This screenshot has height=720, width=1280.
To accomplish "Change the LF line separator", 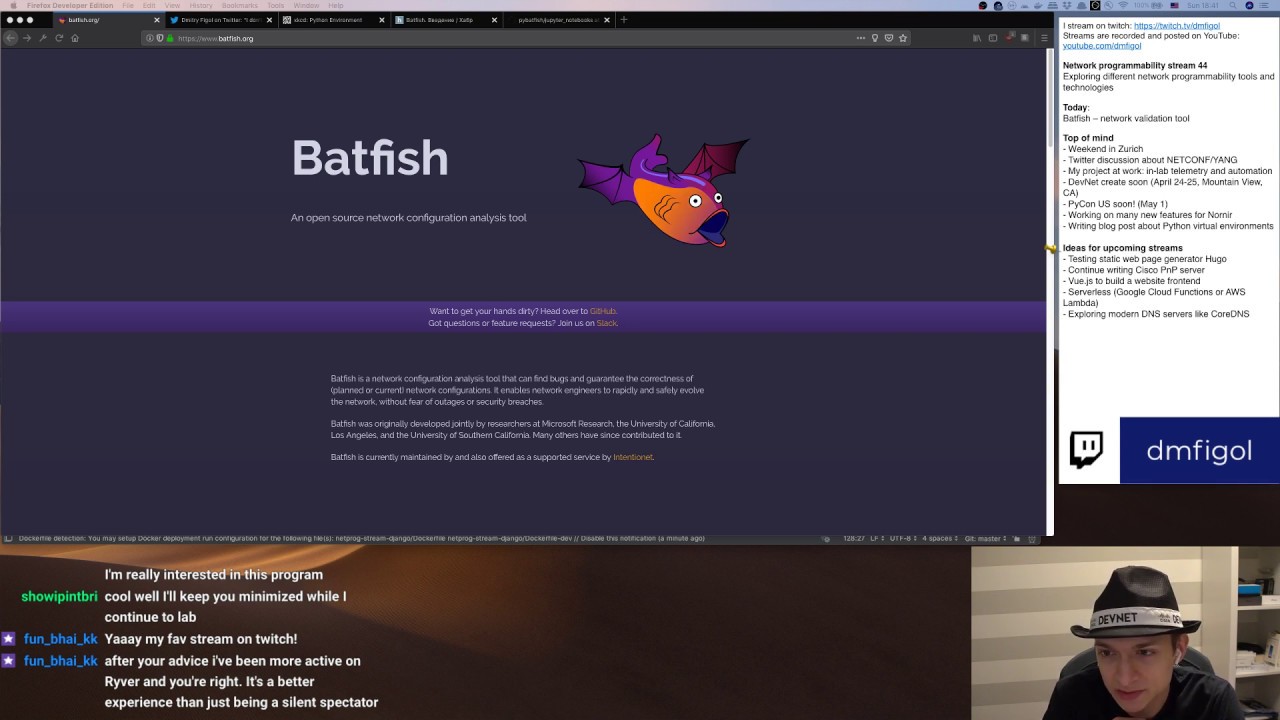I will tap(876, 538).
